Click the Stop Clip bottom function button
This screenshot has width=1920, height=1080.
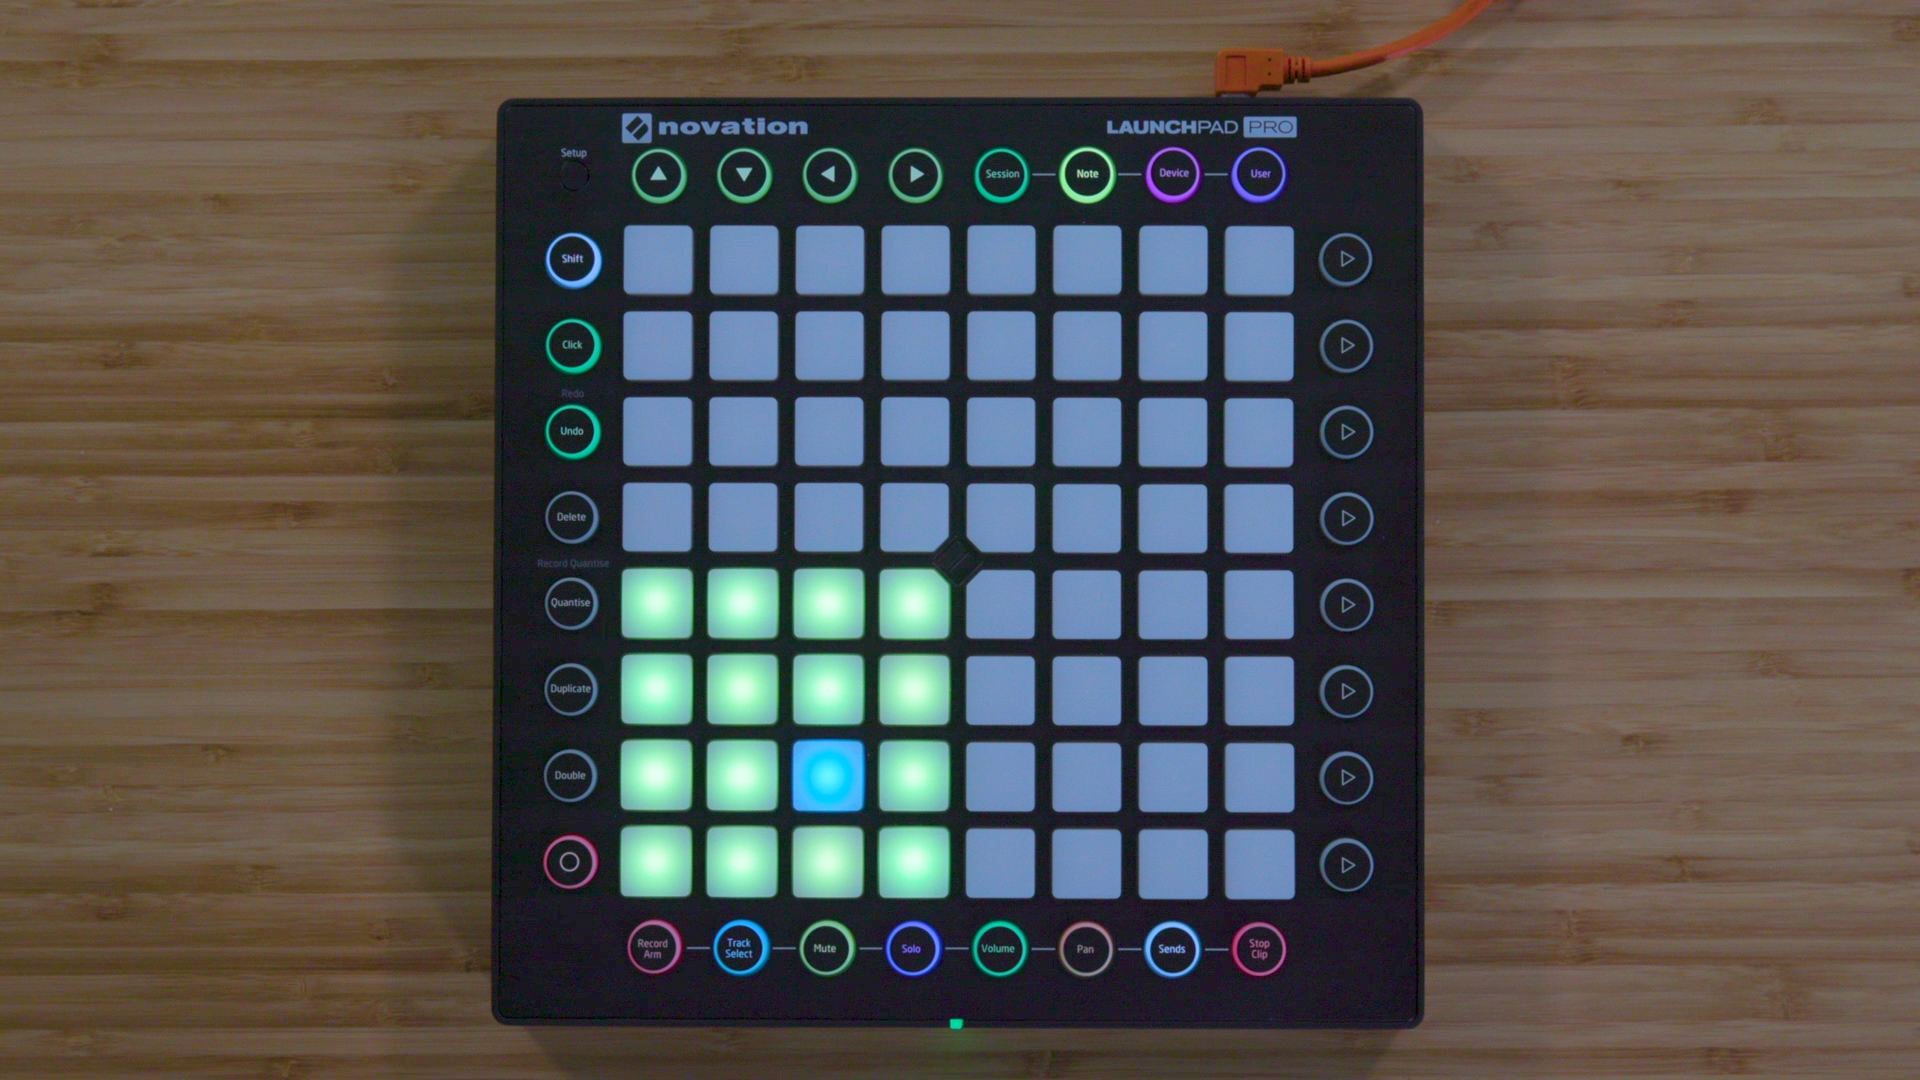click(1258, 949)
